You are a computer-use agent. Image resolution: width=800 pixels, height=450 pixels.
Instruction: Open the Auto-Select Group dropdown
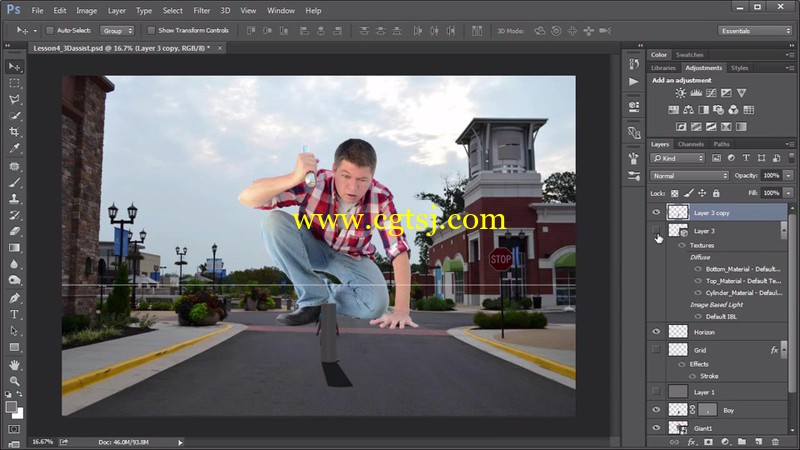[x=117, y=31]
